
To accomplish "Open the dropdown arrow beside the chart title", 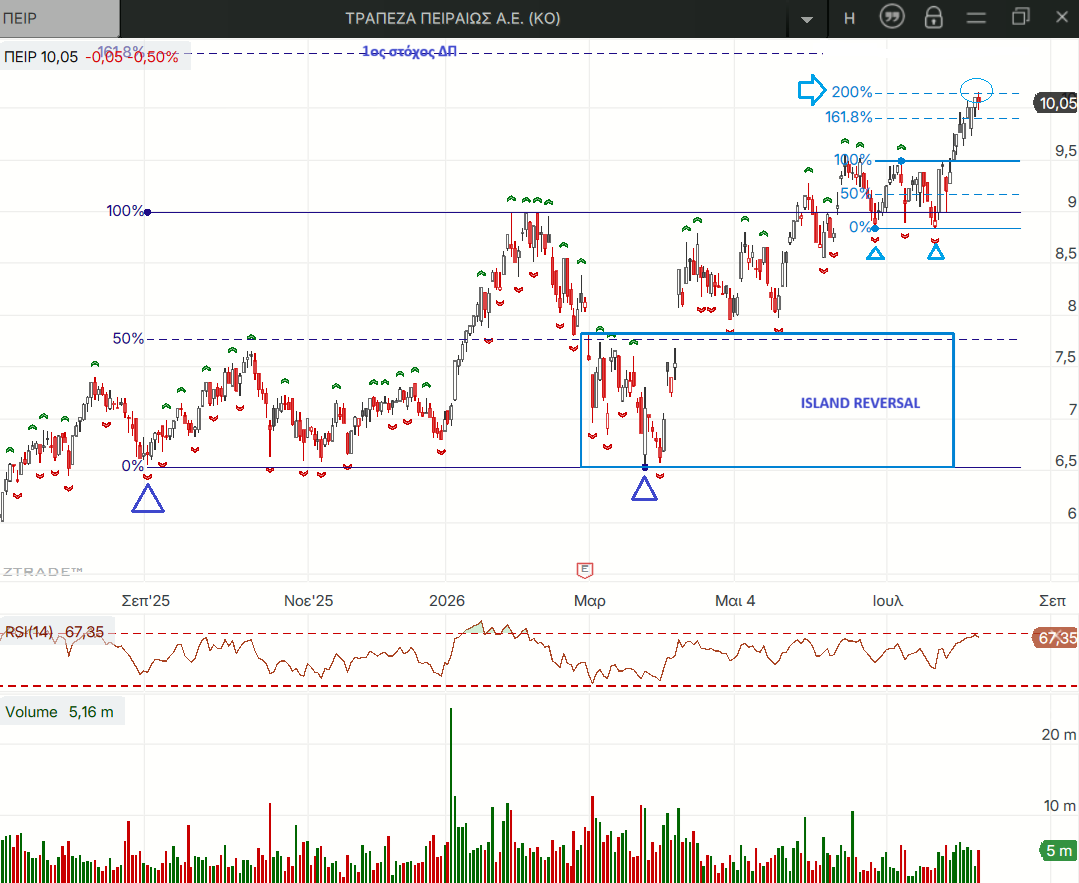I will [806, 19].
